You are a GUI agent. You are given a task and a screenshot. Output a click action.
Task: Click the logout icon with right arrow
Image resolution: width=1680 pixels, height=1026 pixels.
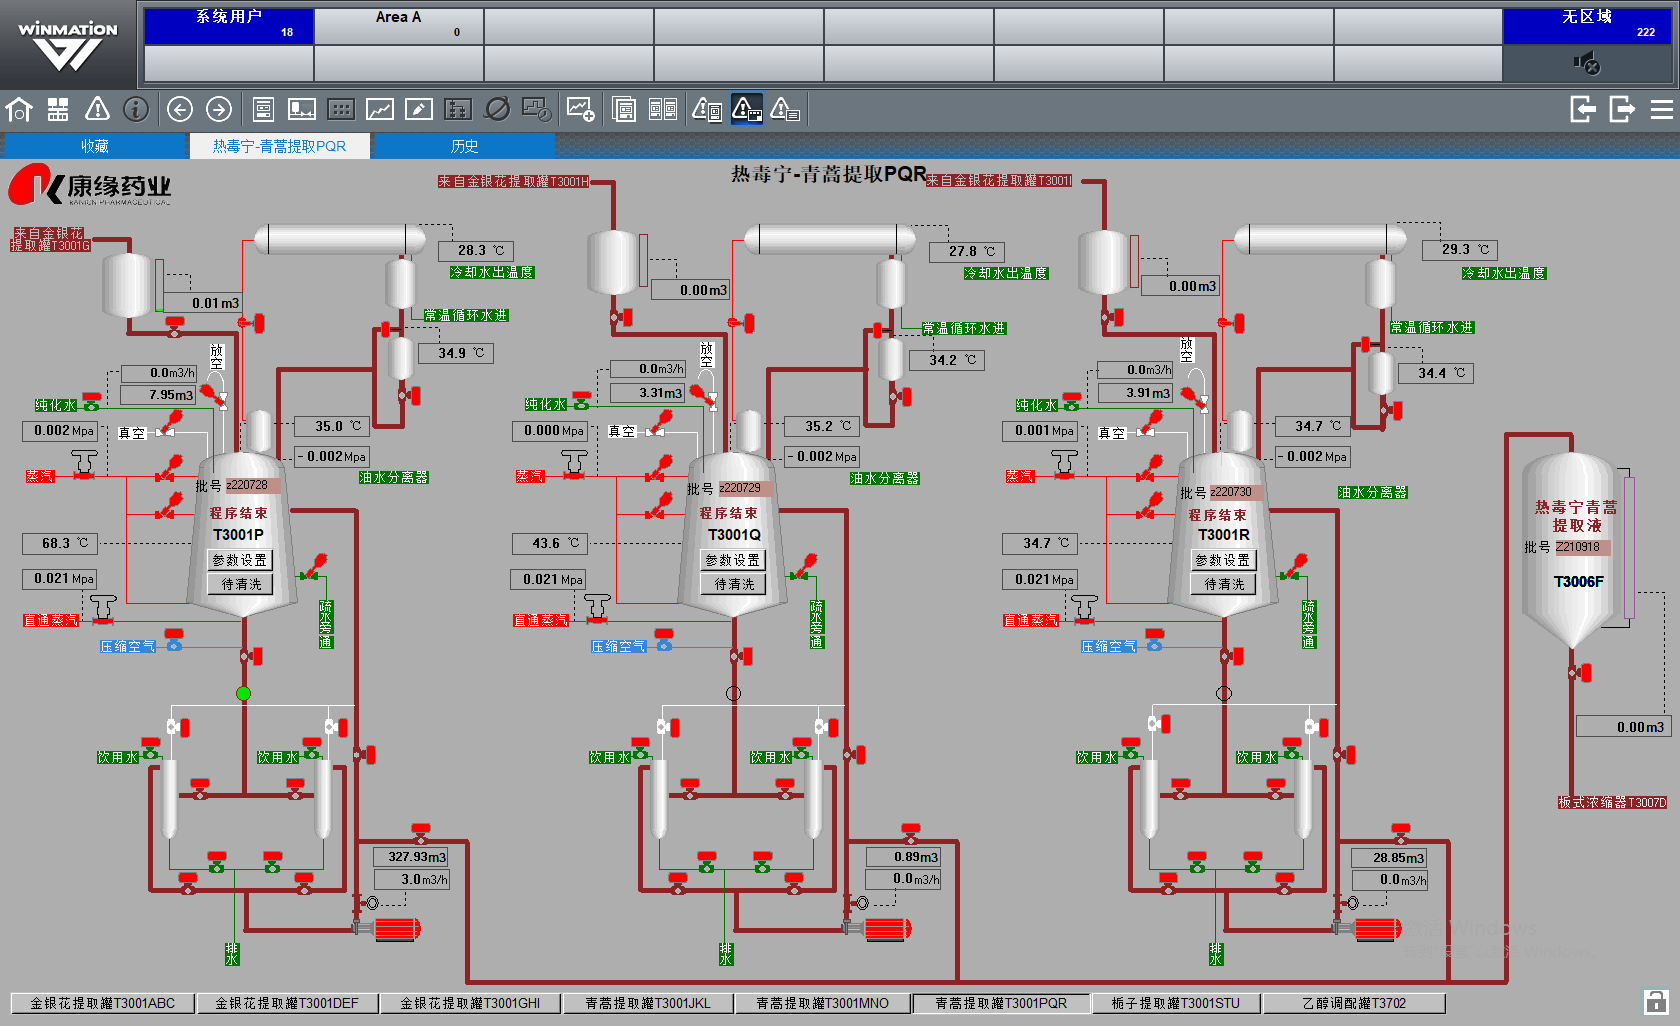[x=1621, y=109]
